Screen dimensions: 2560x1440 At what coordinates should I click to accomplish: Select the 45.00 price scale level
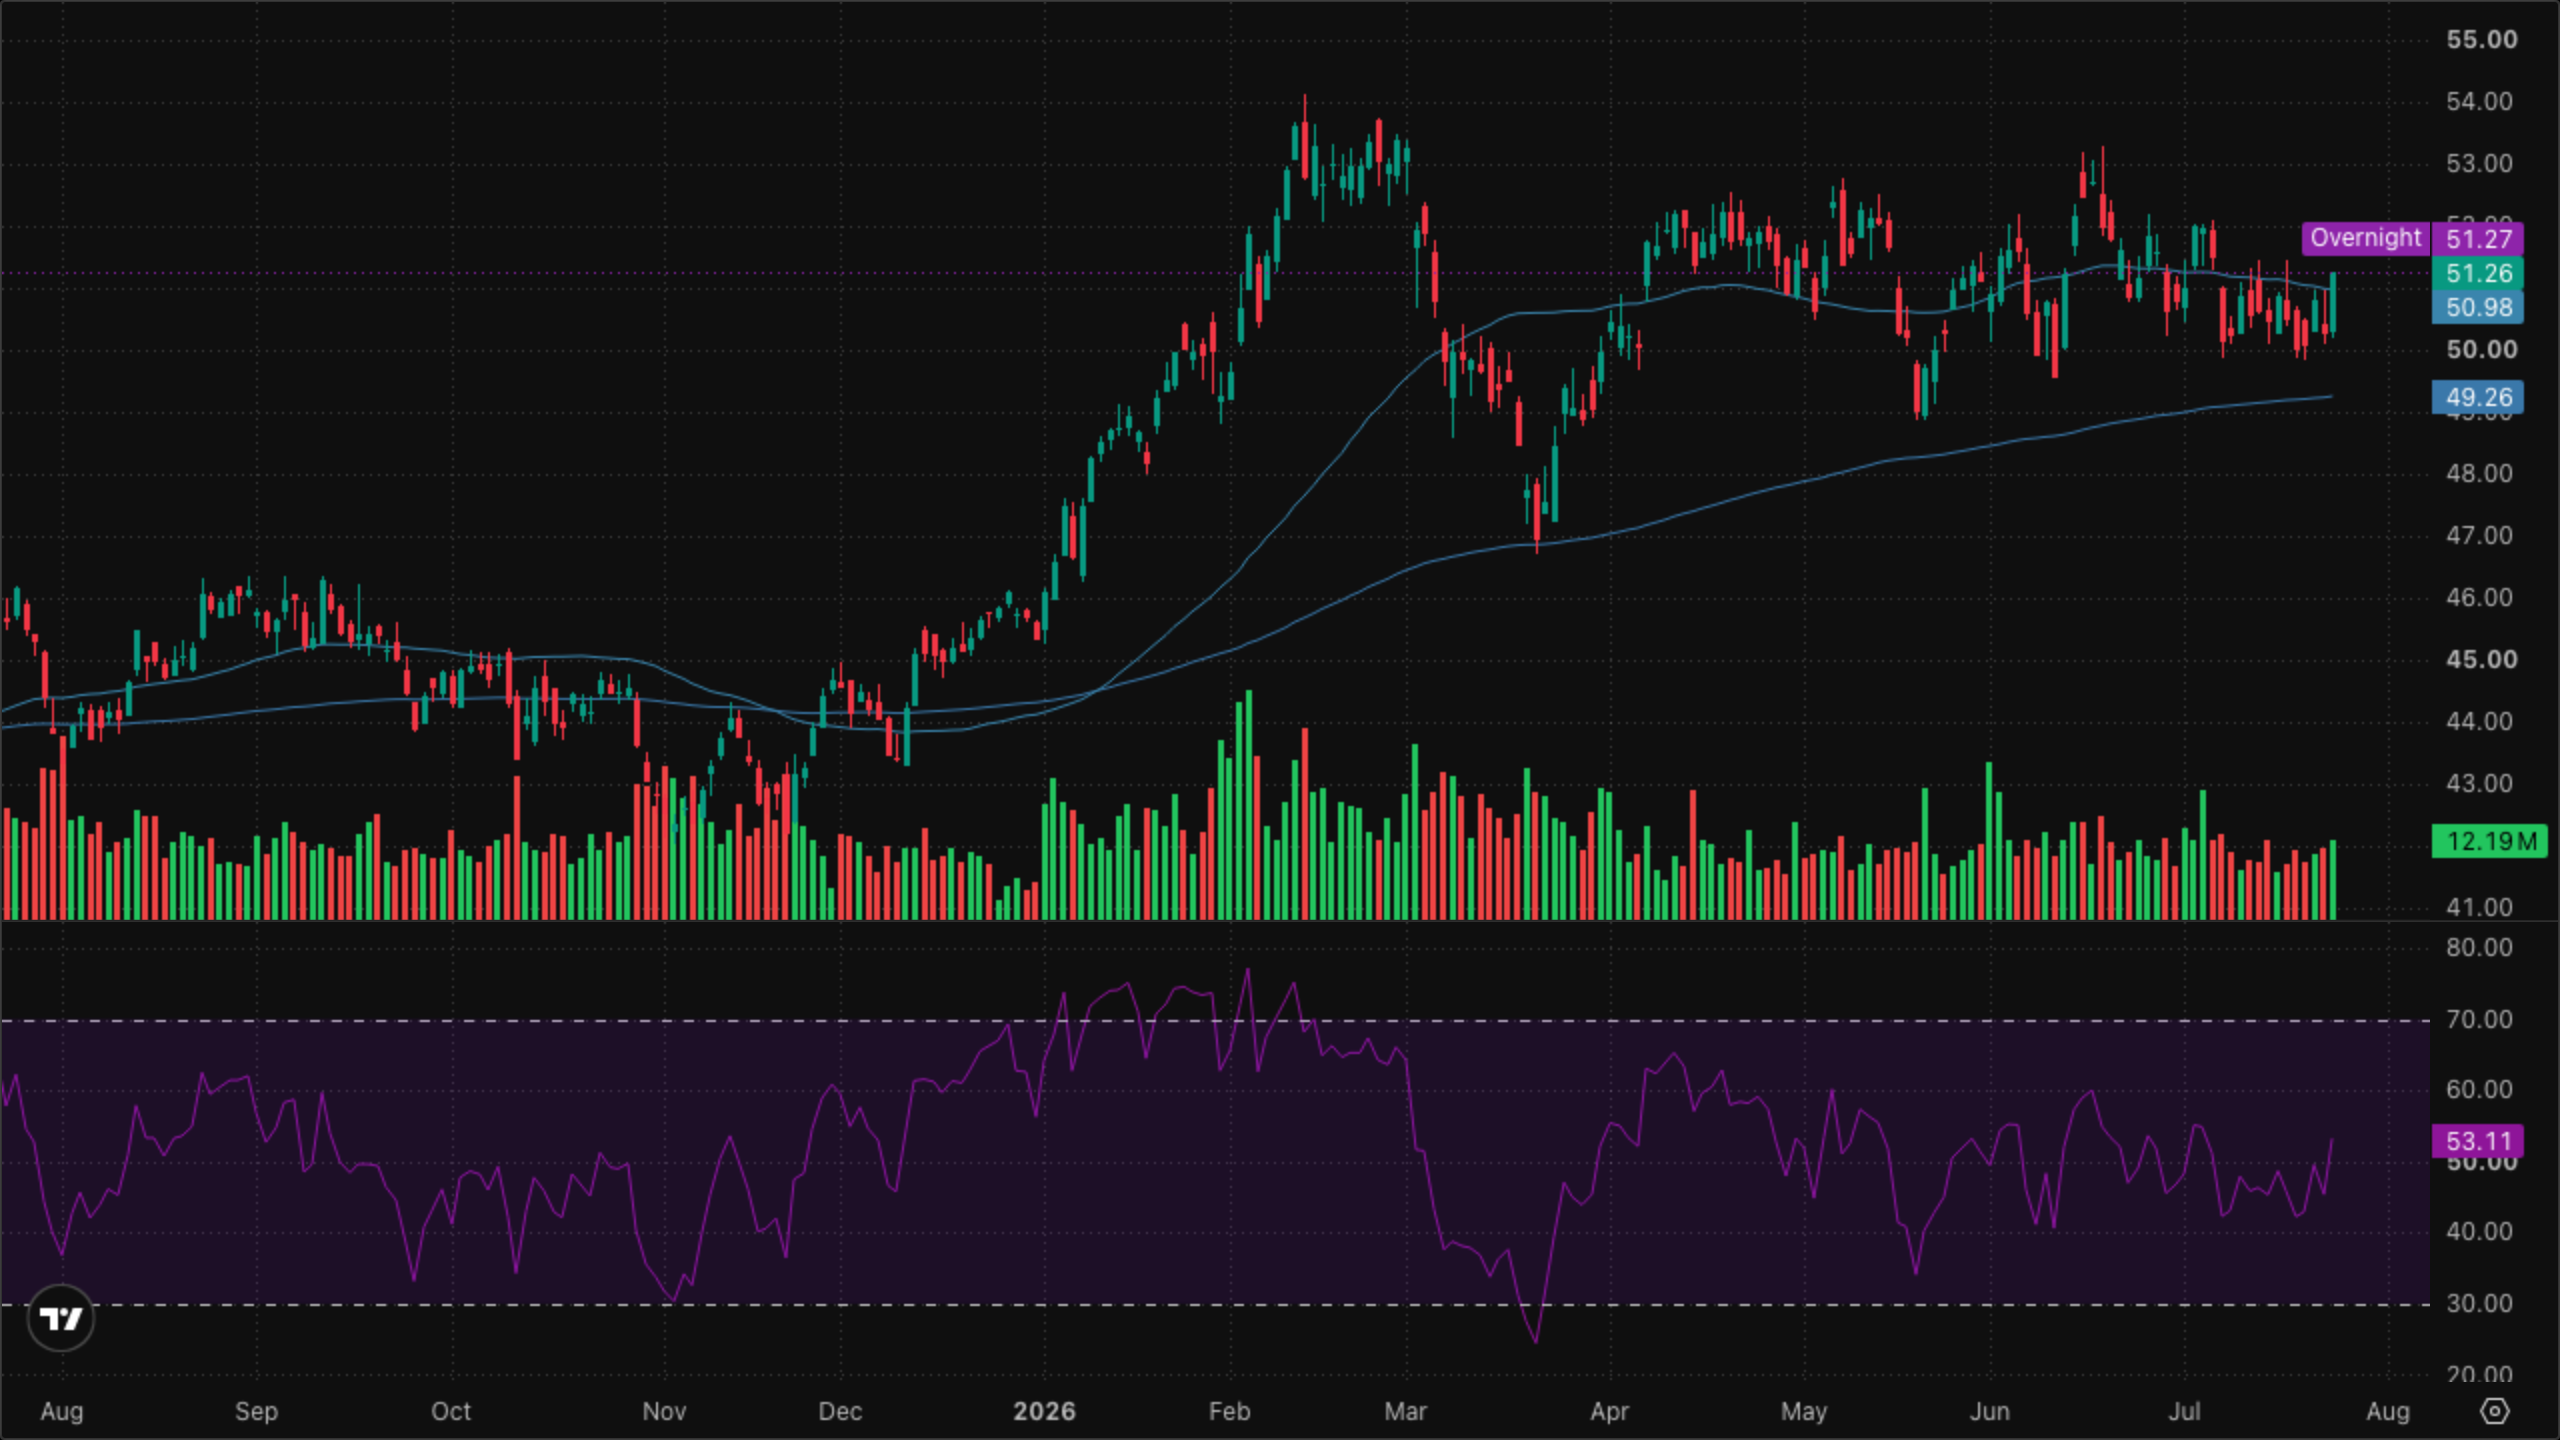[2481, 660]
